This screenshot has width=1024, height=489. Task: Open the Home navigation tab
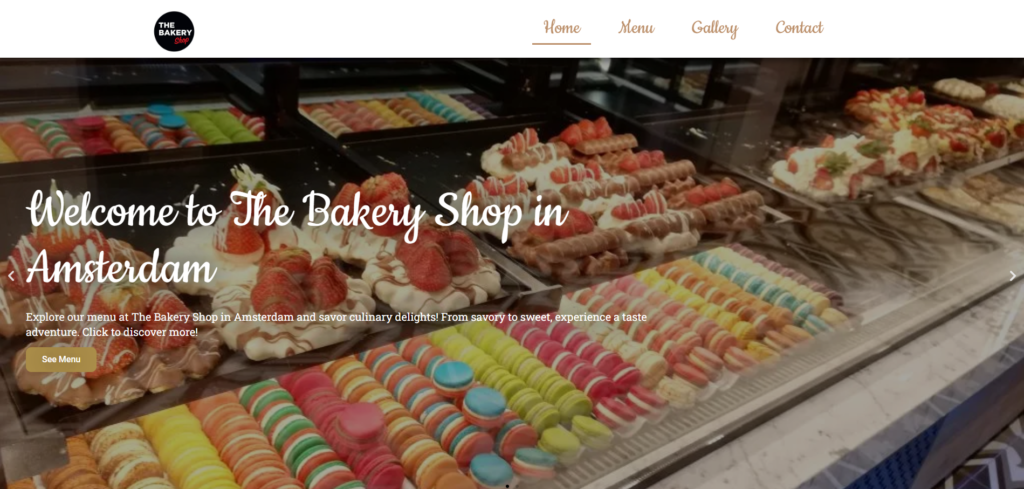562,28
